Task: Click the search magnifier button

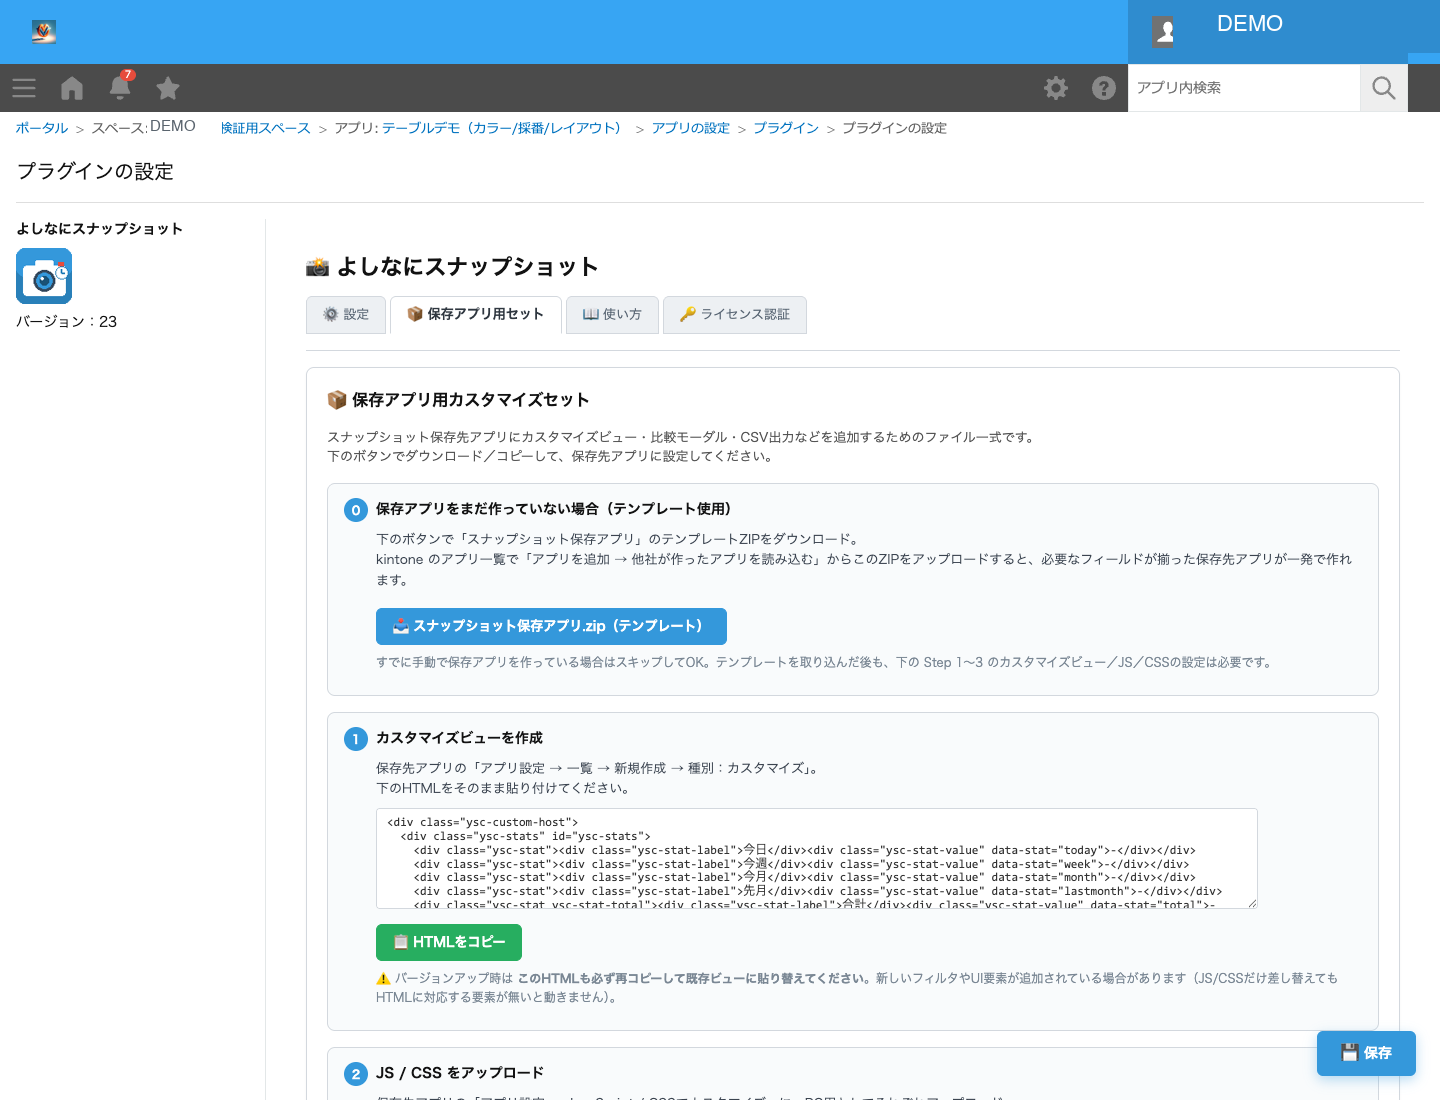Action: coord(1384,88)
